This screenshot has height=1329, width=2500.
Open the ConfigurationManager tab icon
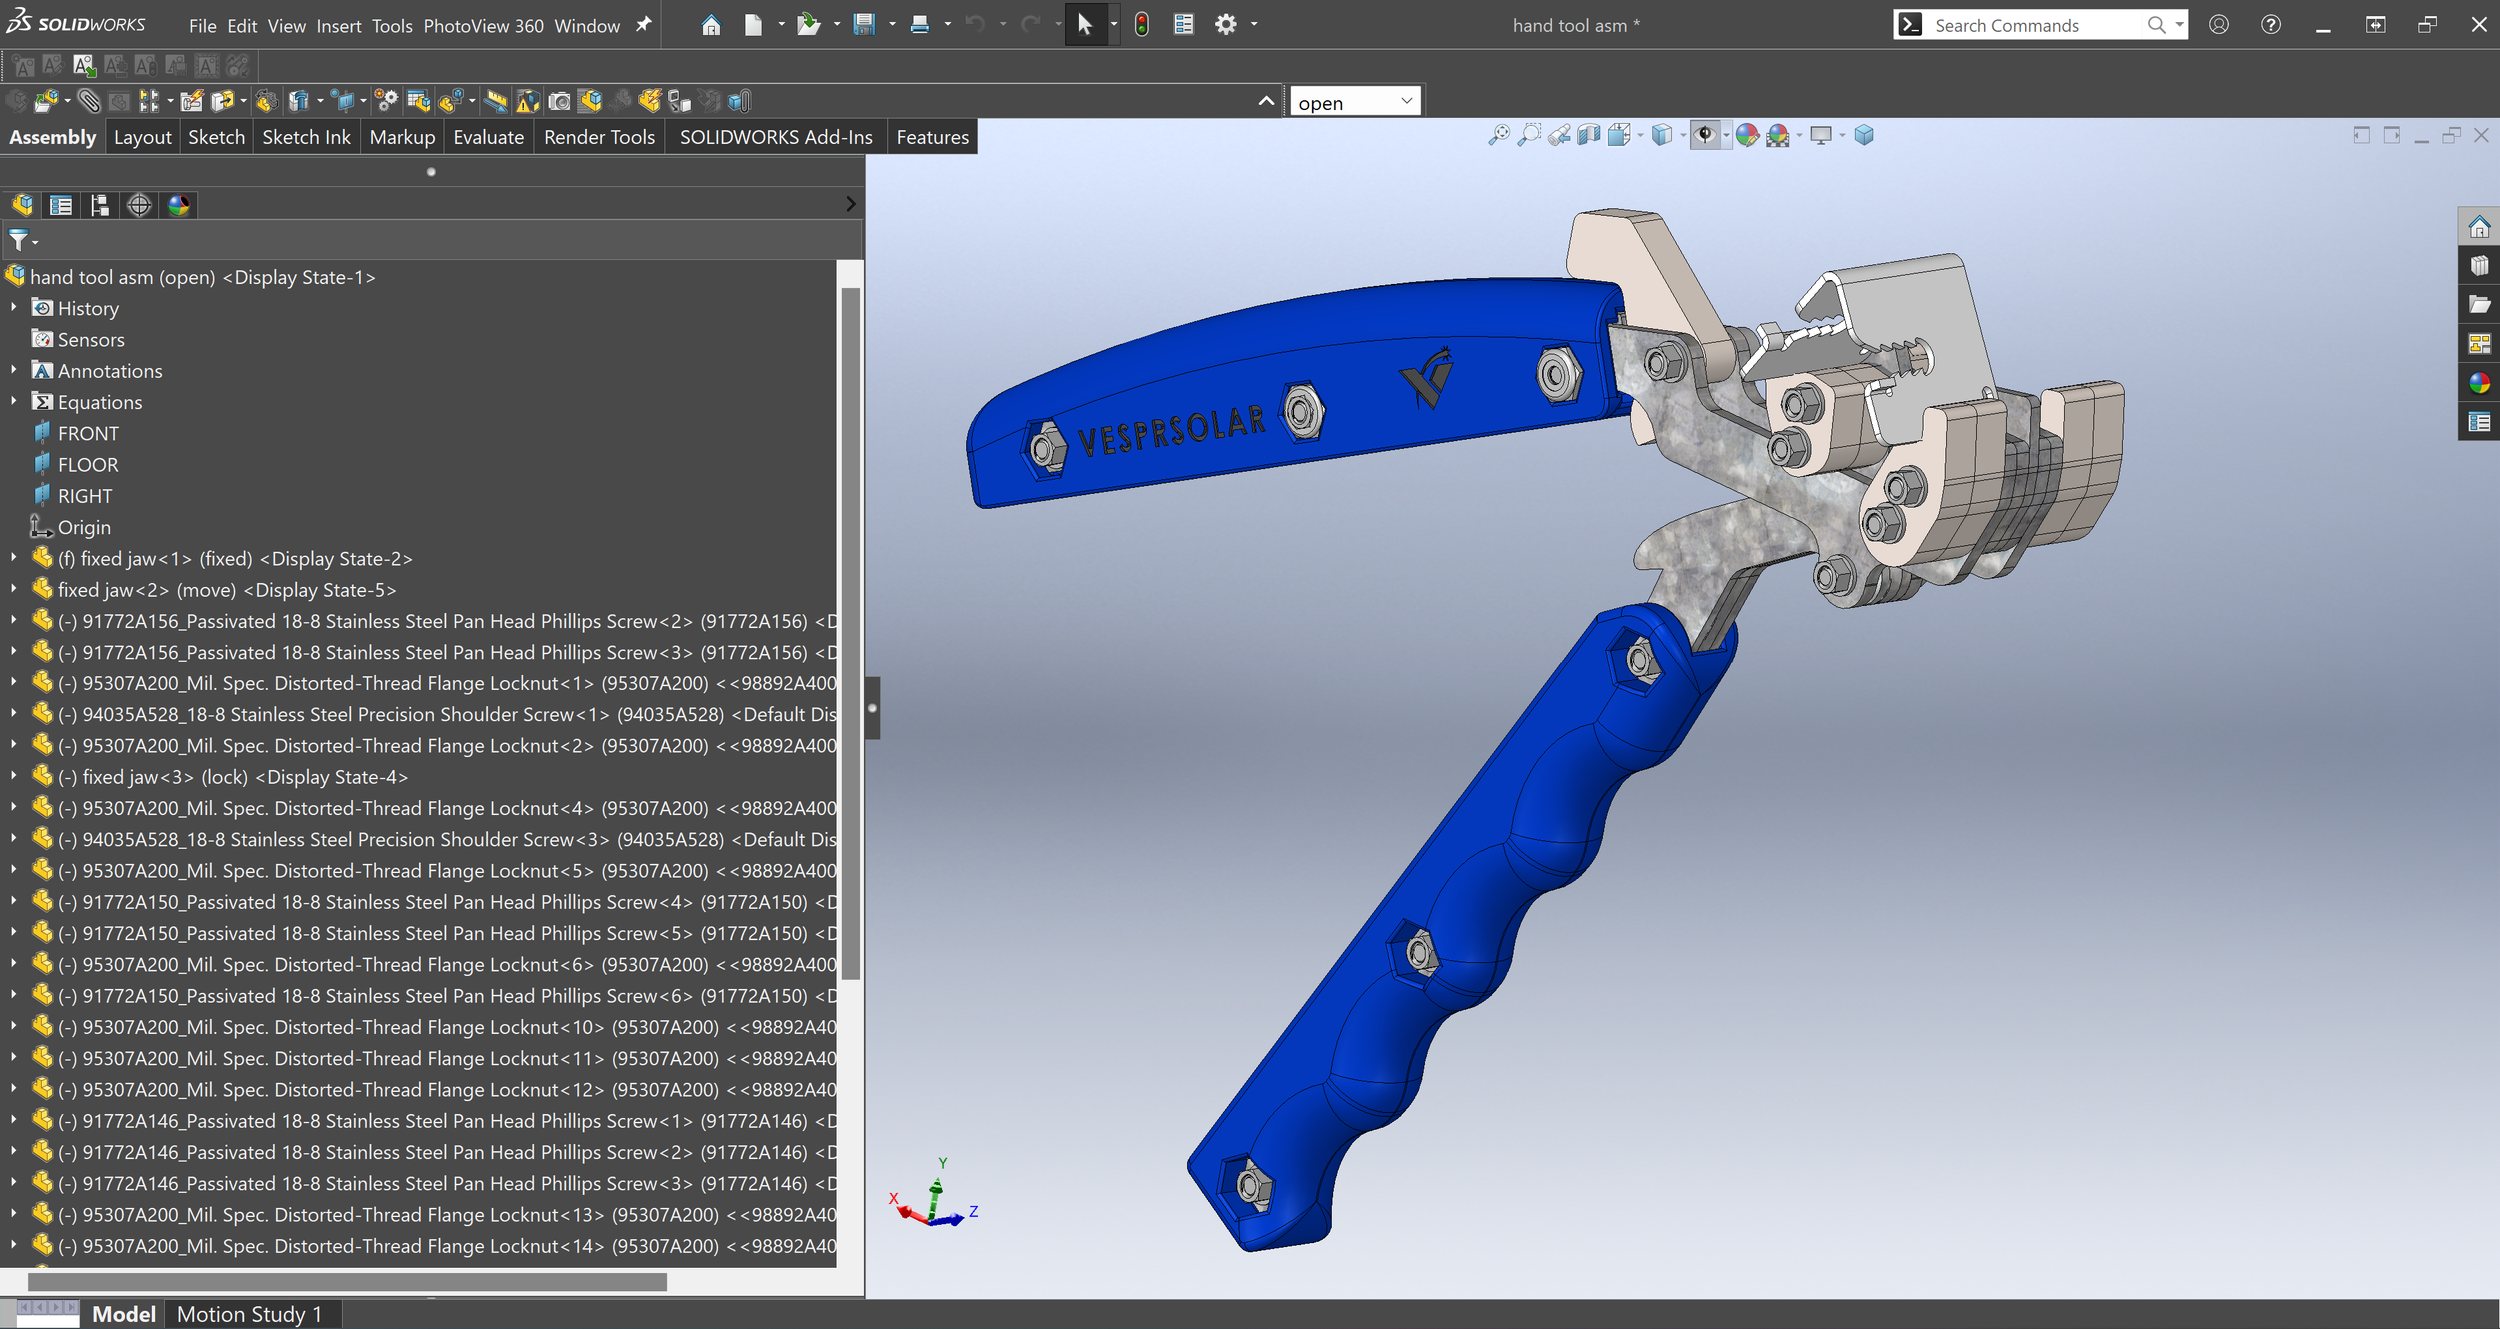coord(100,205)
